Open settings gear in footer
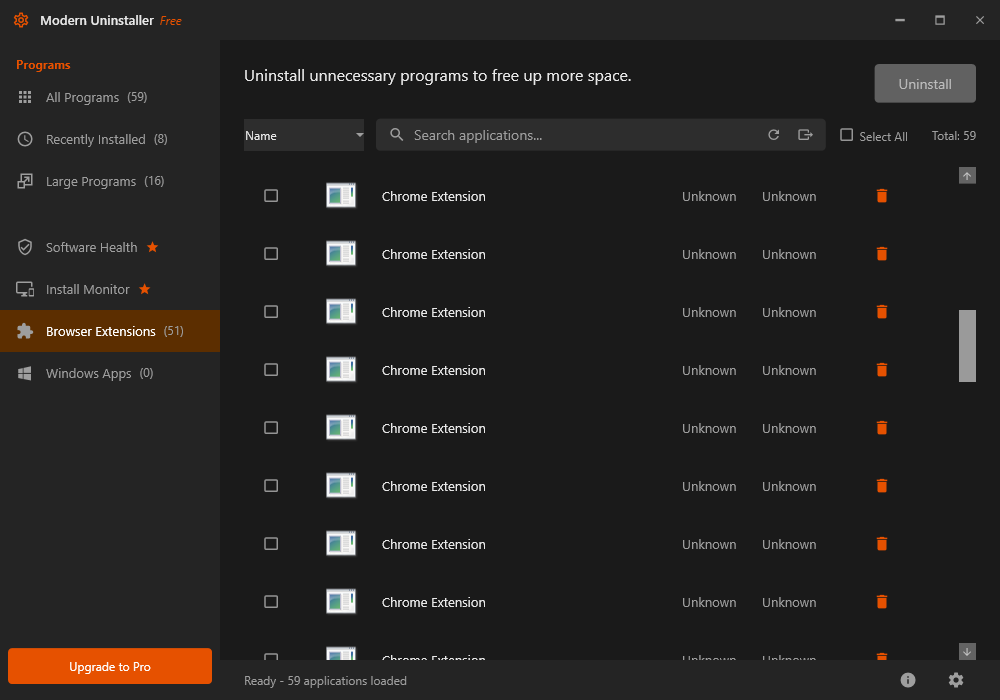This screenshot has width=1000, height=700. point(955,680)
